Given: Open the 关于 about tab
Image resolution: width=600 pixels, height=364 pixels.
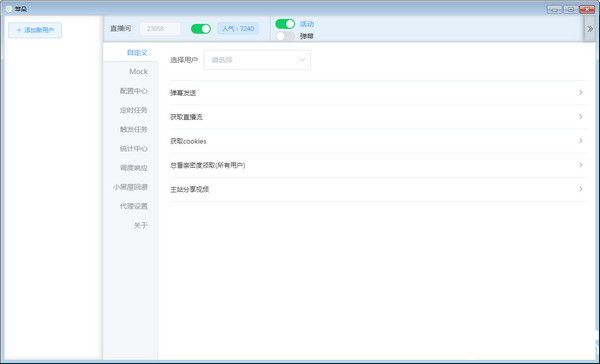Looking at the screenshot, I should pos(140,225).
